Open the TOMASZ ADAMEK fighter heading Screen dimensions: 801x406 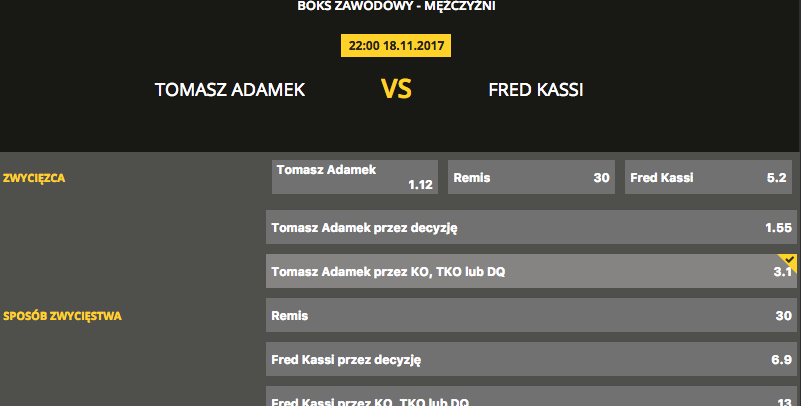pos(230,90)
